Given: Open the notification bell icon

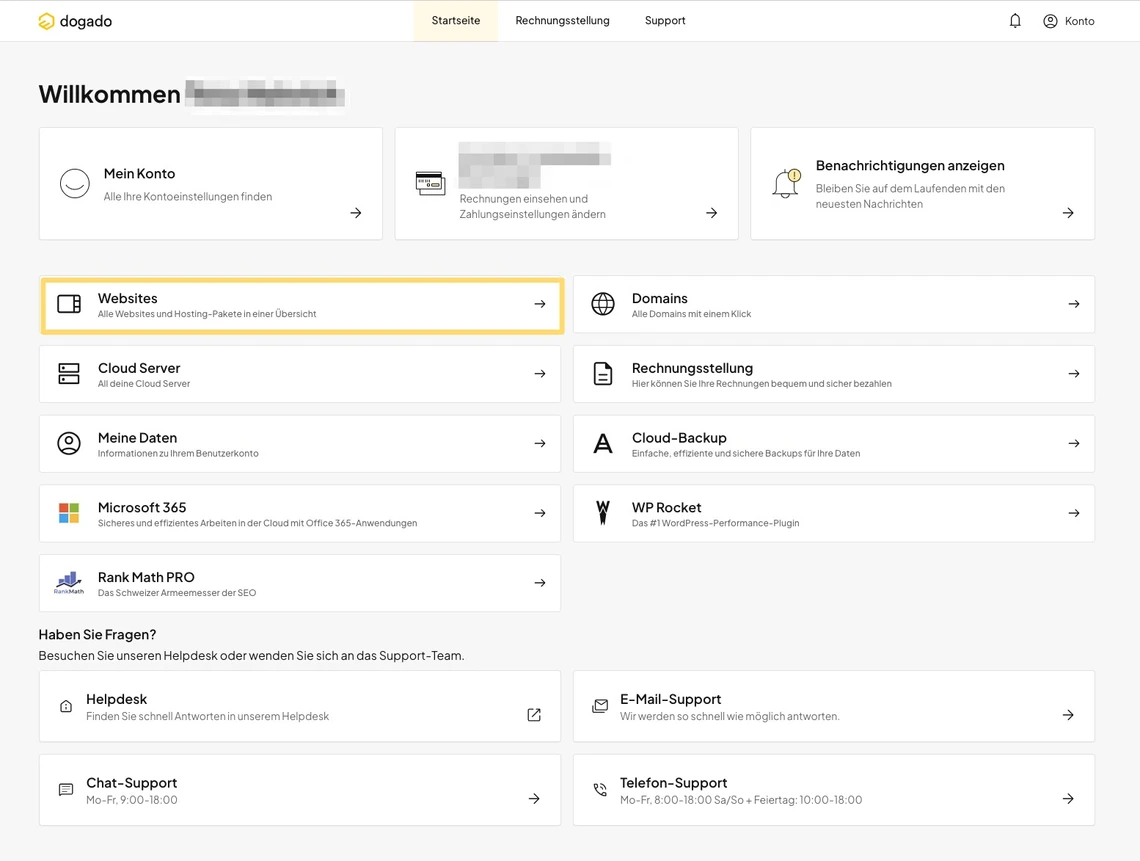Looking at the screenshot, I should coord(1015,20).
